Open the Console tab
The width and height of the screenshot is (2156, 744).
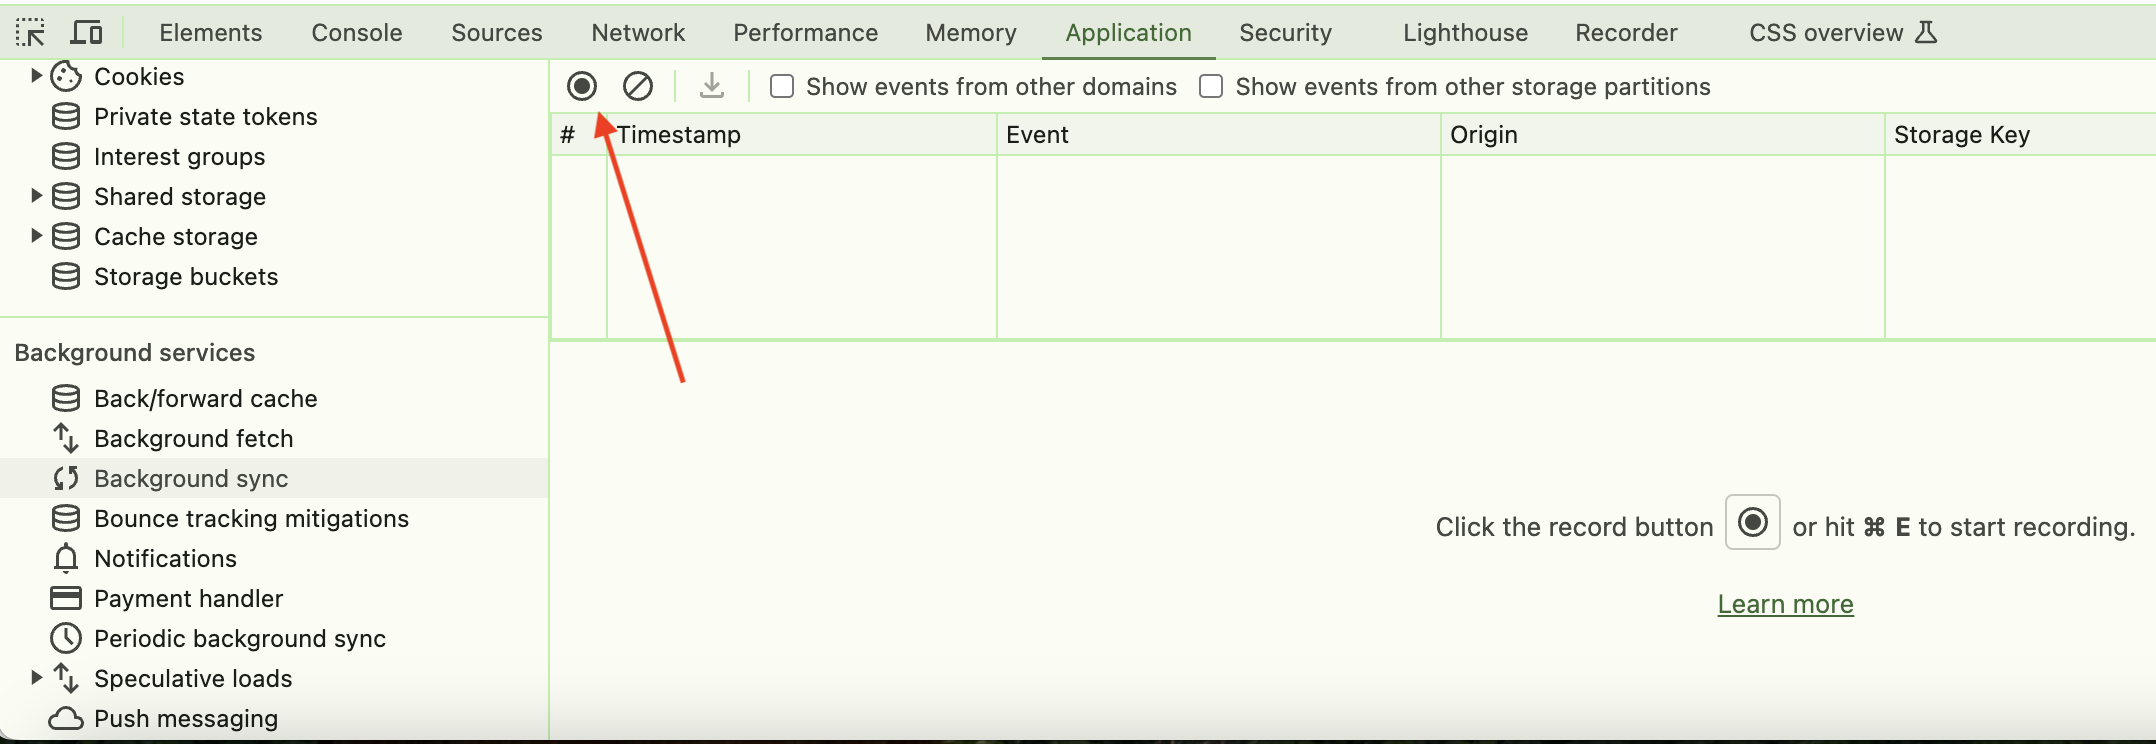pos(357,32)
